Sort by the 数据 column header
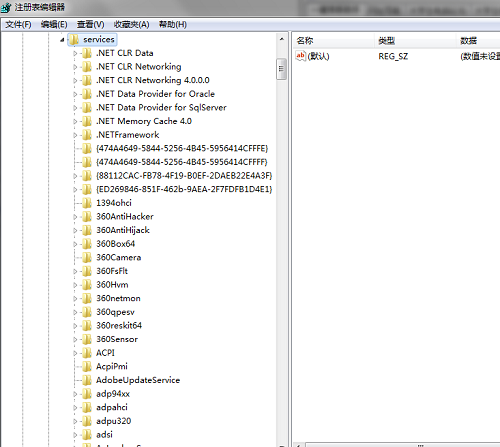 pos(478,41)
